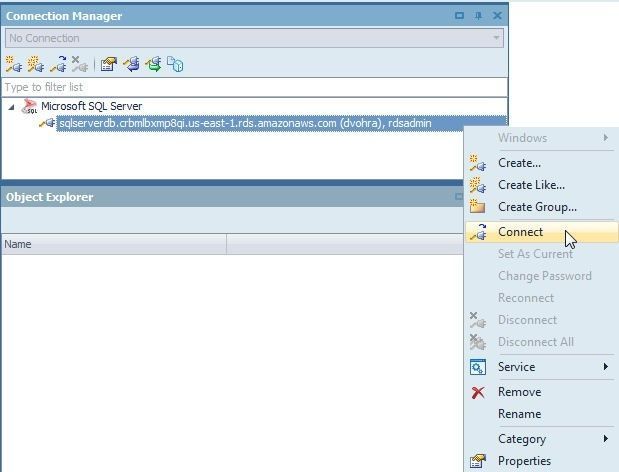The image size is (619, 472).
Task: Click Disconnect menu entry
Action: coord(541,320)
